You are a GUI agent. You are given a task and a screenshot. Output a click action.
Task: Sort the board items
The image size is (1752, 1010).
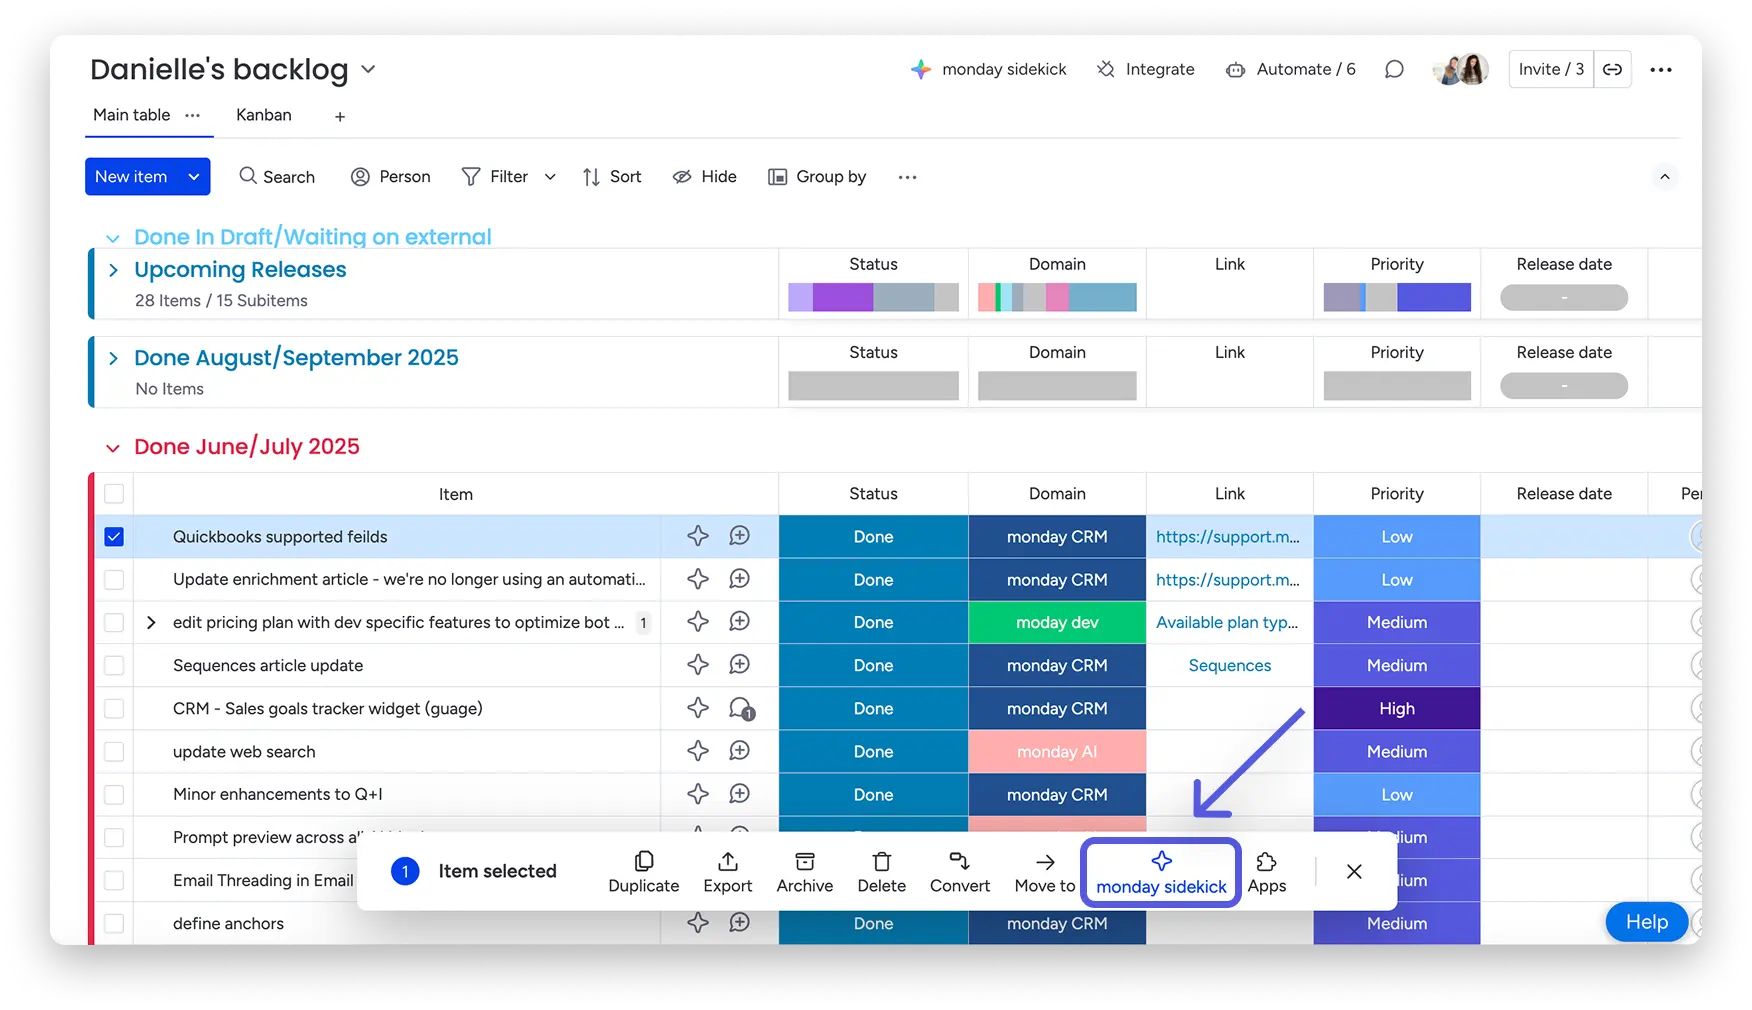[612, 176]
